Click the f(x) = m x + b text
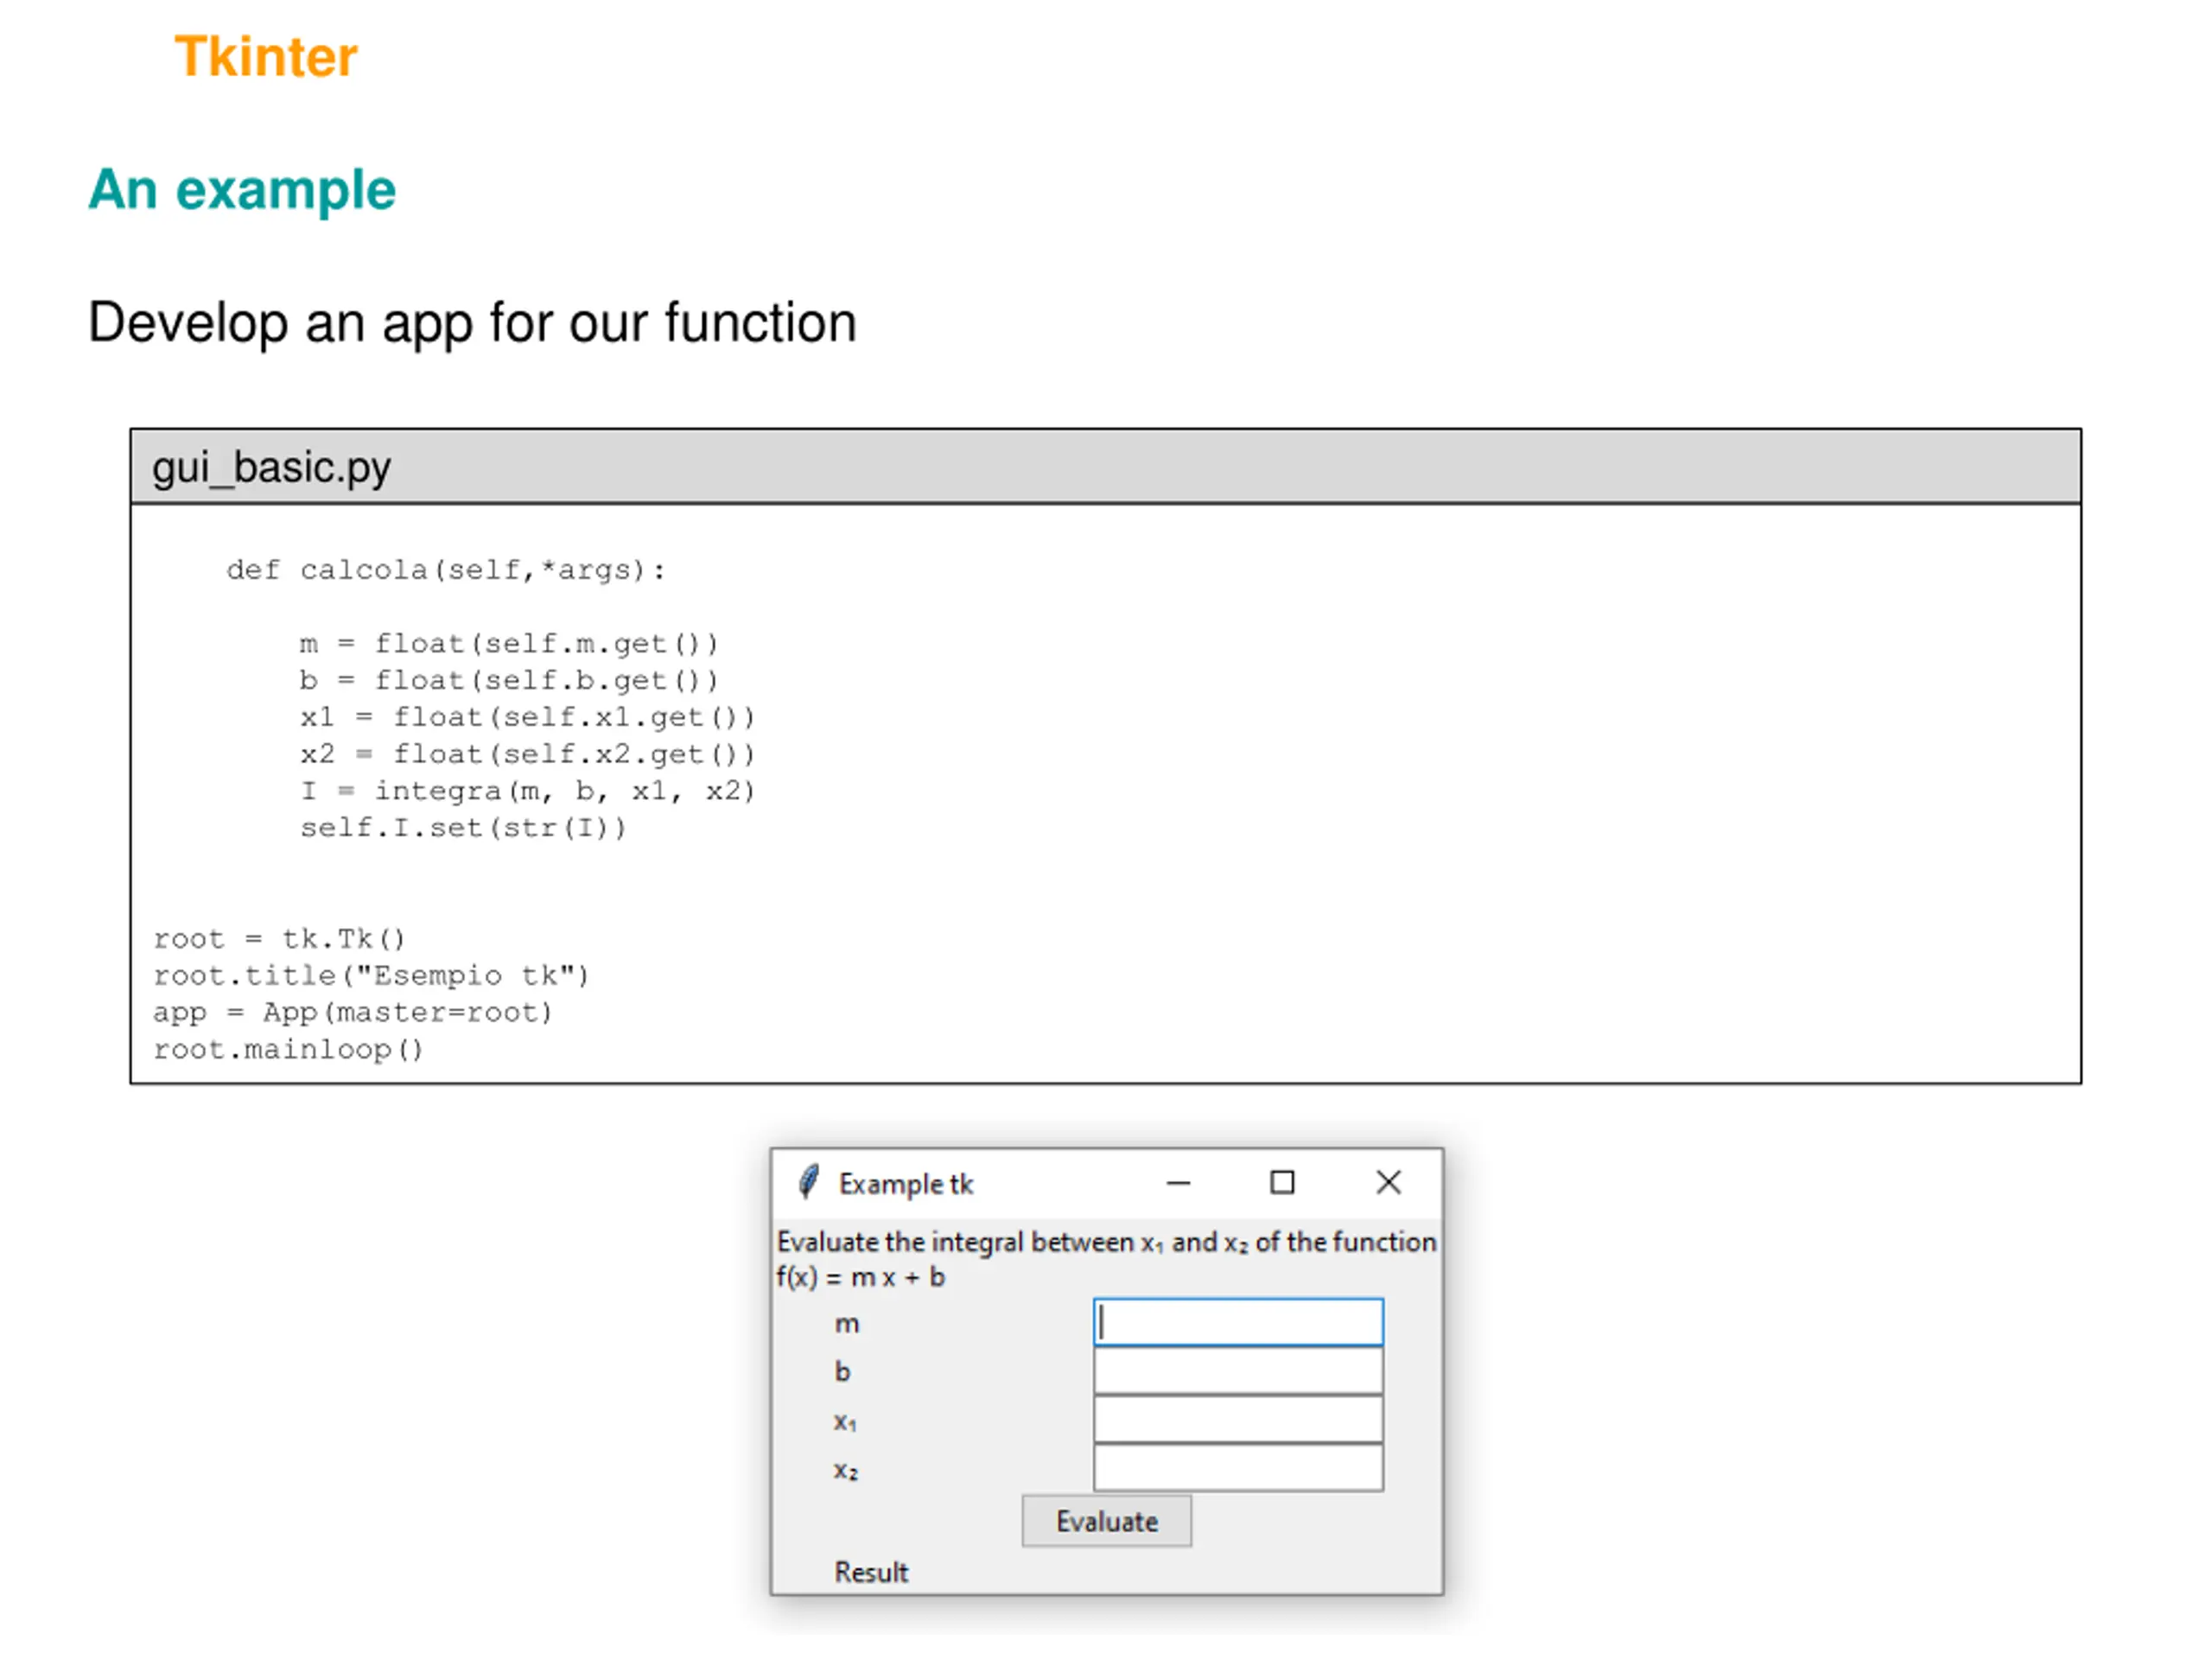The image size is (2212, 1659). [860, 1277]
